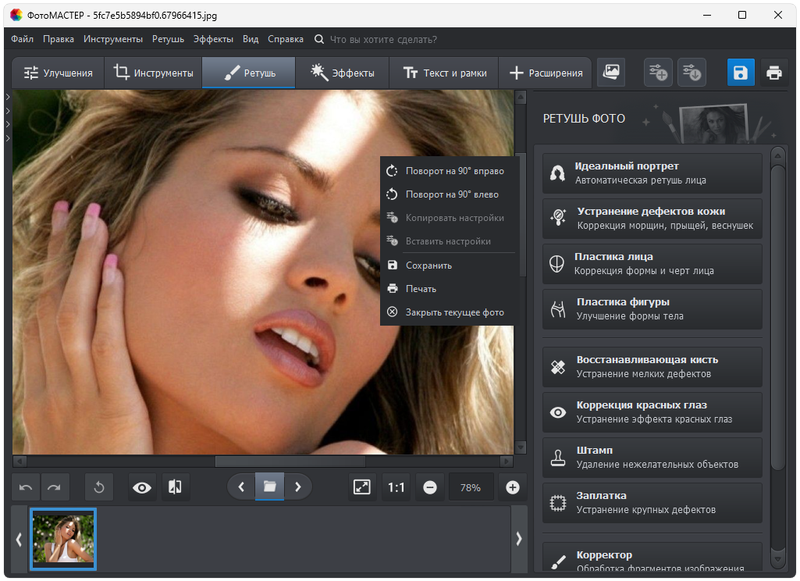The image size is (800, 581).
Task: Toggle the before/after compare view
Action: point(175,487)
